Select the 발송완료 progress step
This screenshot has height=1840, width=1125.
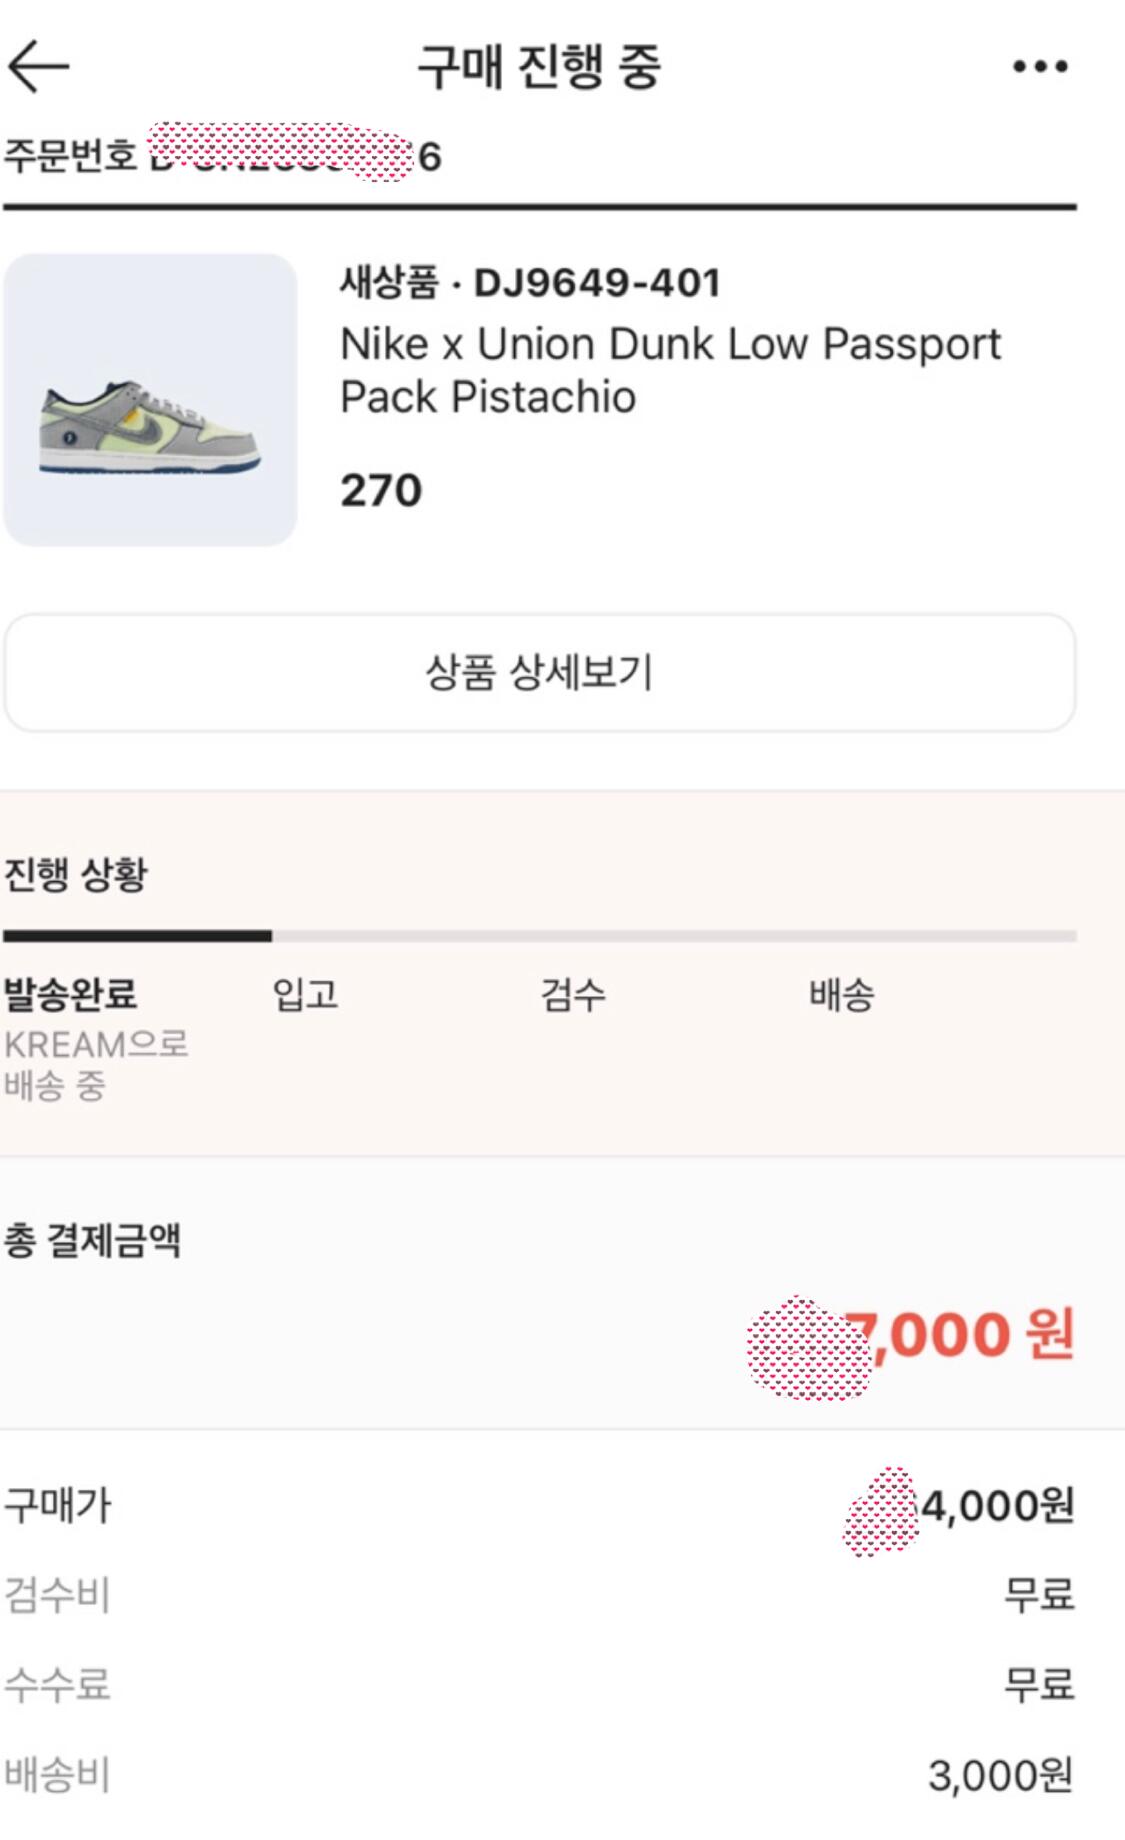[71, 994]
